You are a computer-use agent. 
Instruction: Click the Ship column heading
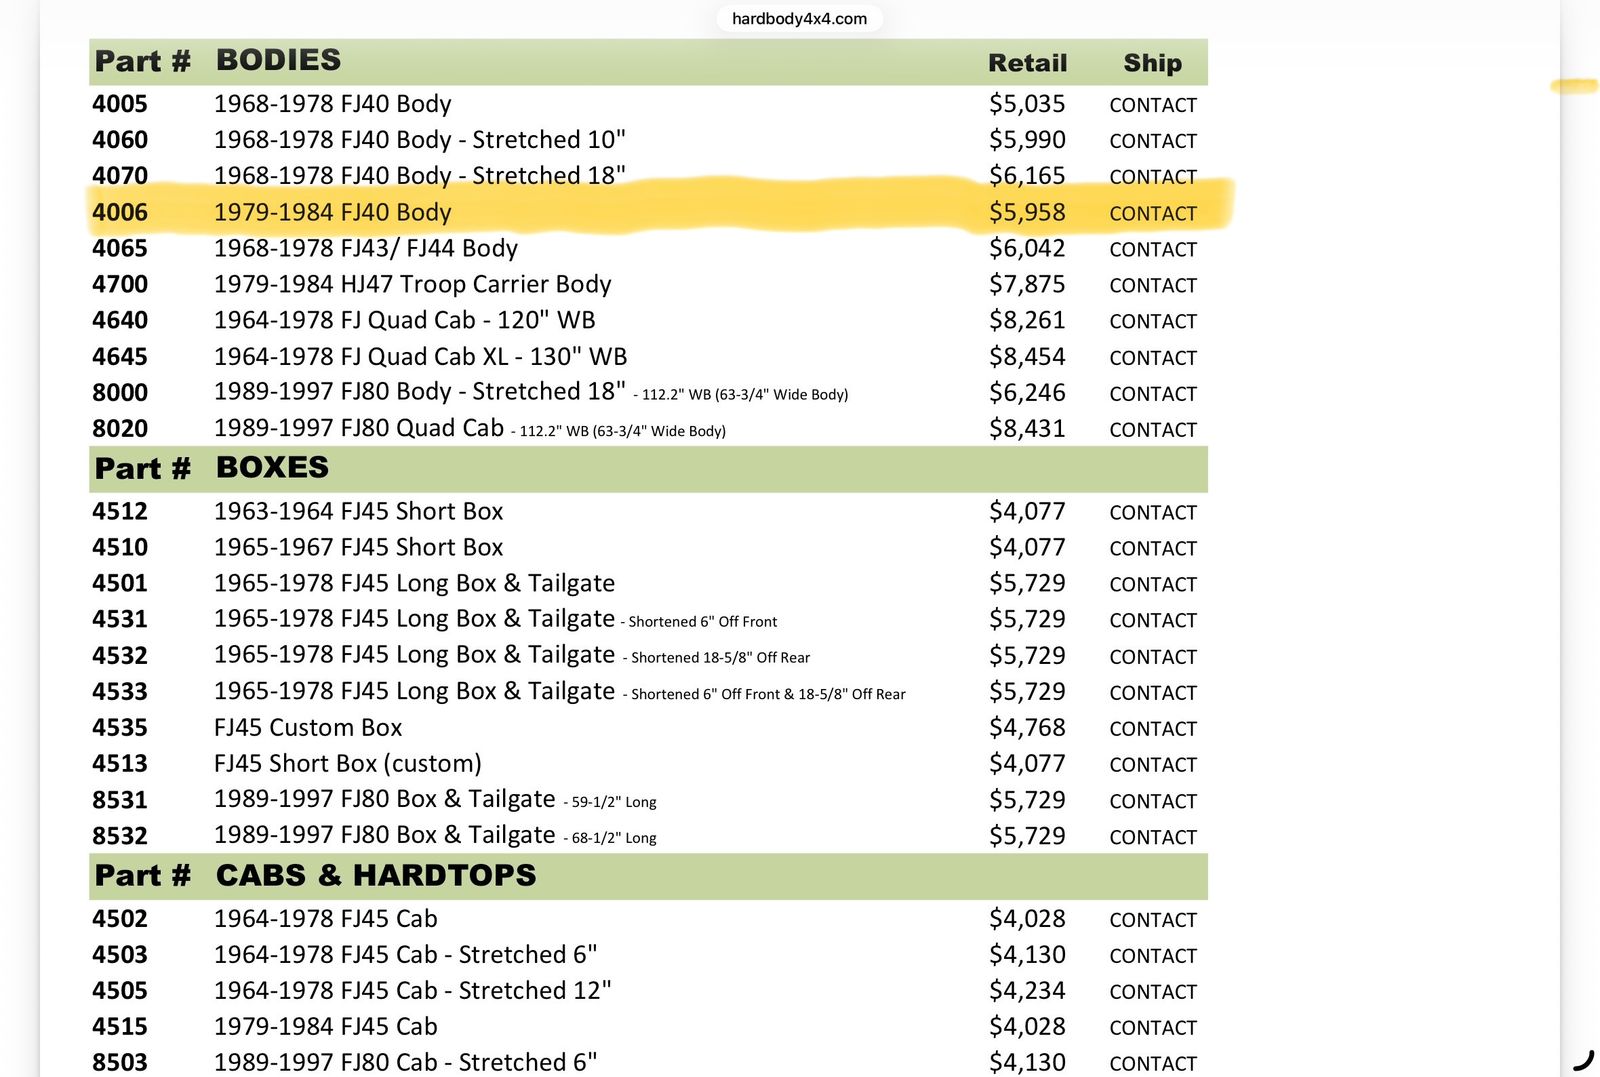(1153, 63)
